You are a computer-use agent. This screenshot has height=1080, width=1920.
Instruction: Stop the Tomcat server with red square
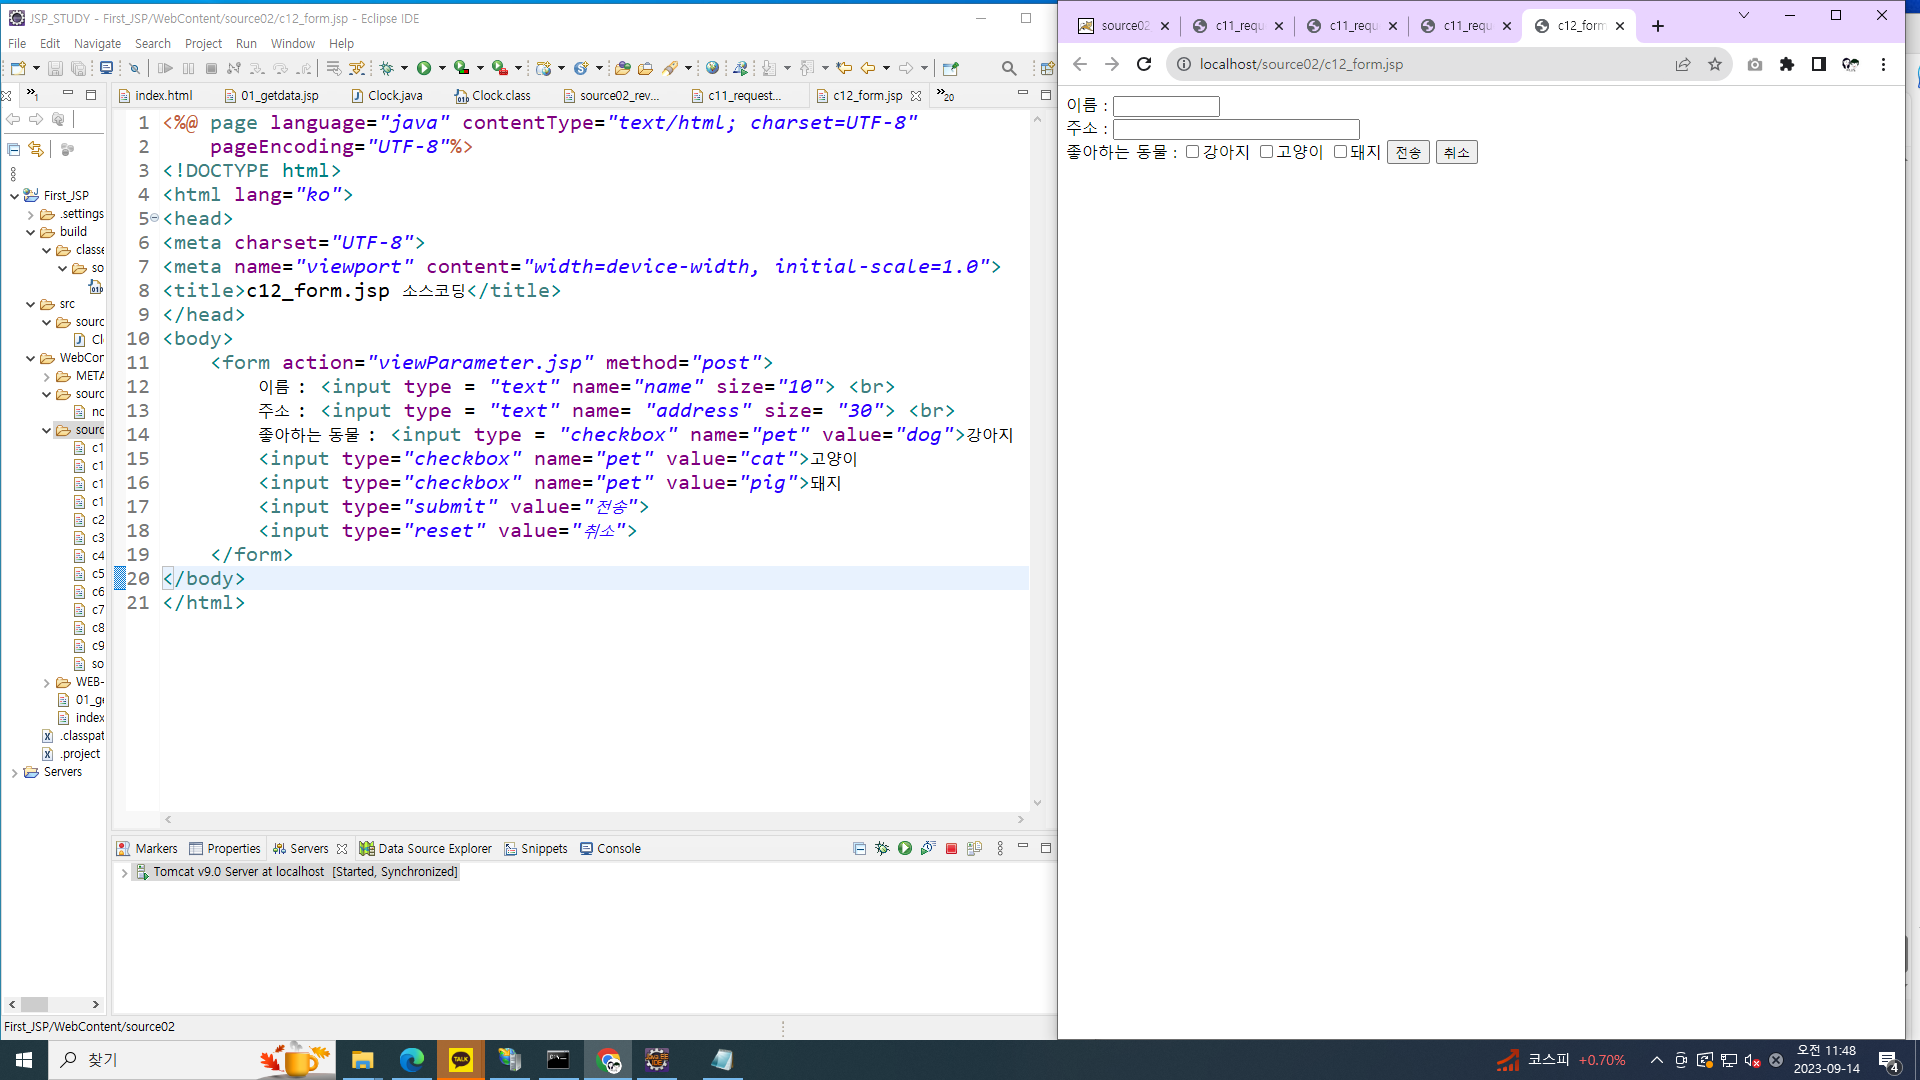tap(951, 848)
